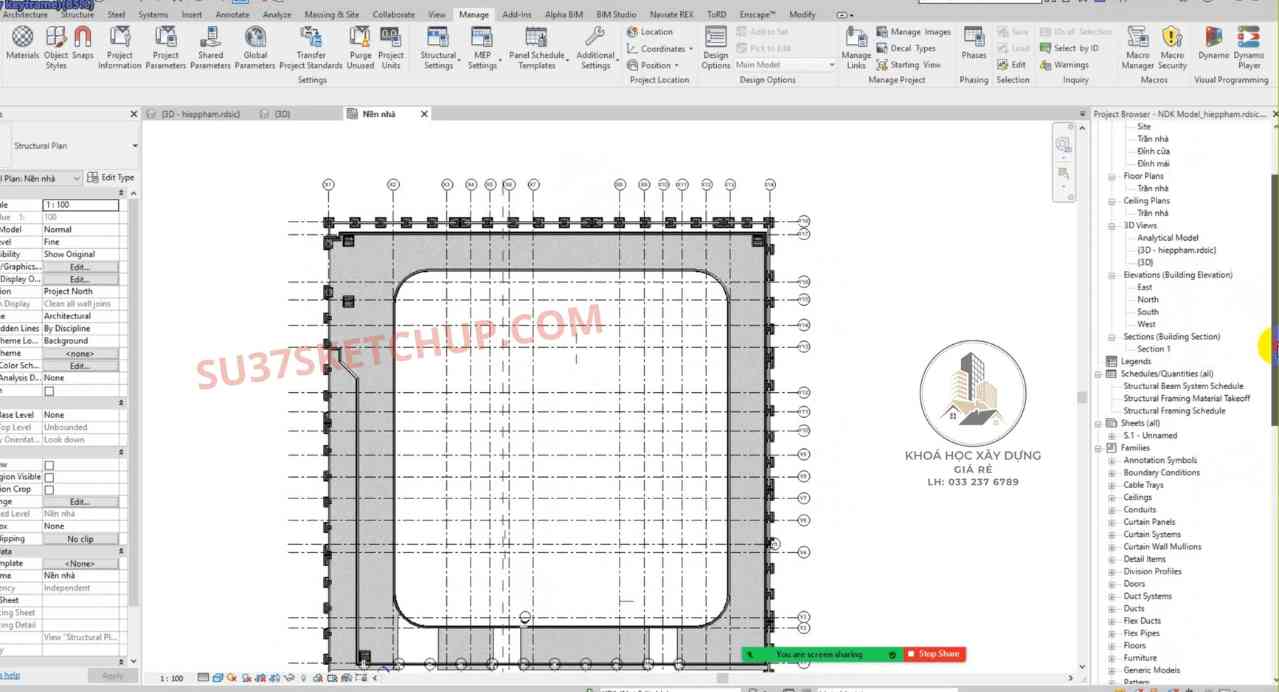1279x692 pixels.
Task: Open the Phases dialog
Action: [973, 45]
